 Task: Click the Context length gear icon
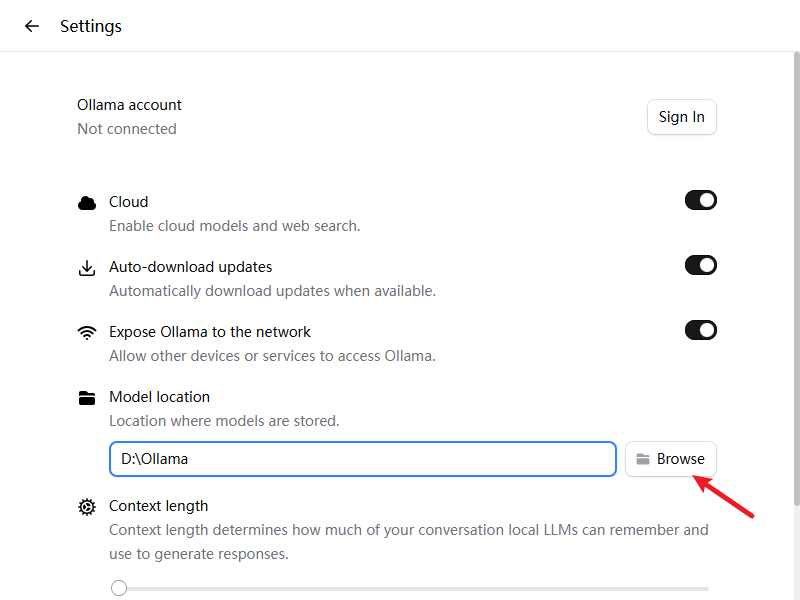87,507
